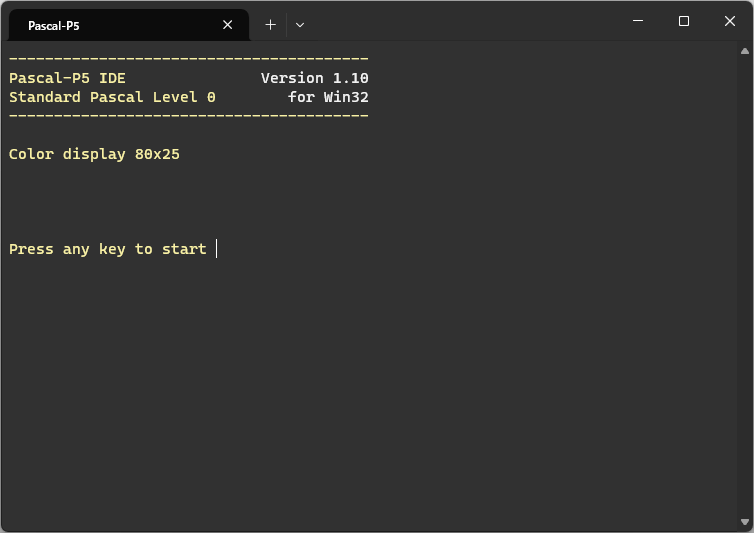Close the Pascal-P5 tab
The height and width of the screenshot is (533, 754).
coord(227,25)
